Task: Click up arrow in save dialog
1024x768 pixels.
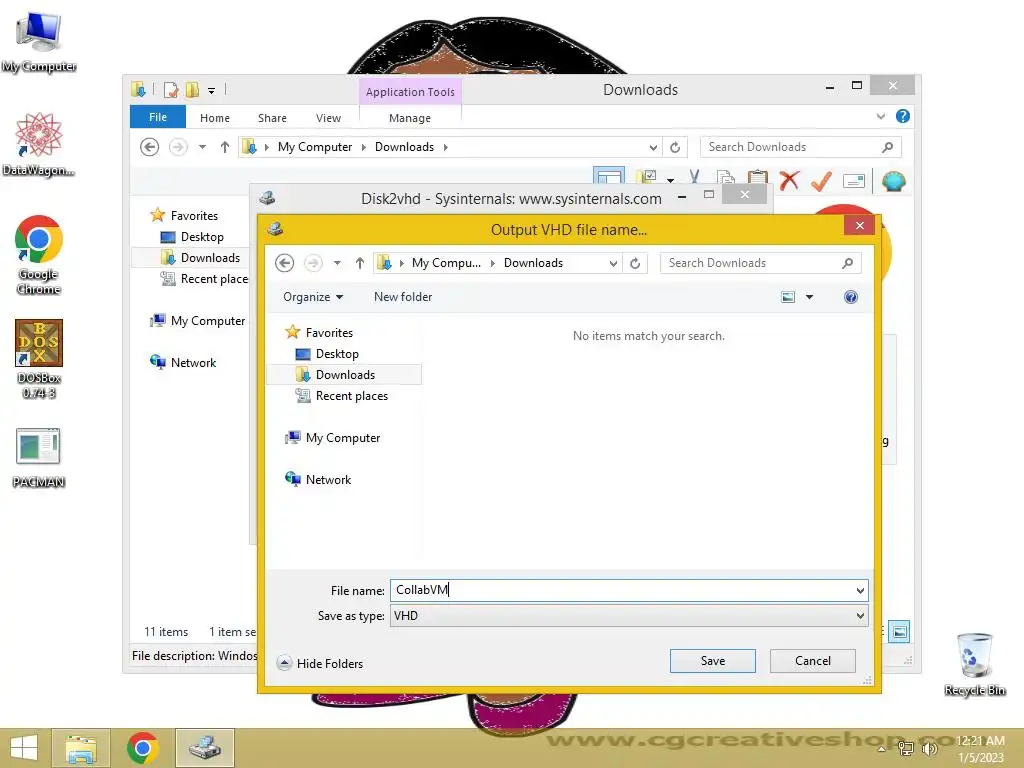Action: (360, 263)
